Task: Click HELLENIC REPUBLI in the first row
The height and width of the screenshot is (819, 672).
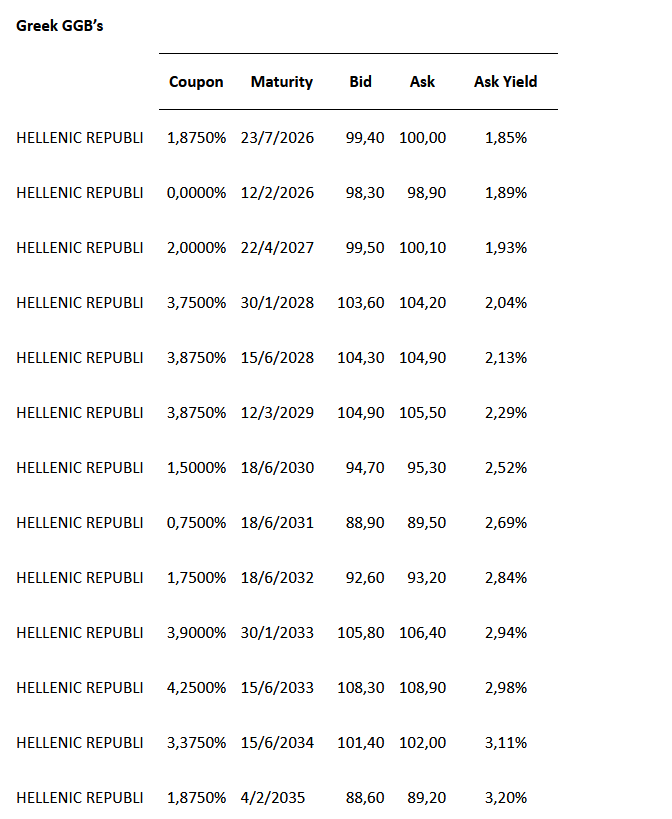Action: (80, 137)
